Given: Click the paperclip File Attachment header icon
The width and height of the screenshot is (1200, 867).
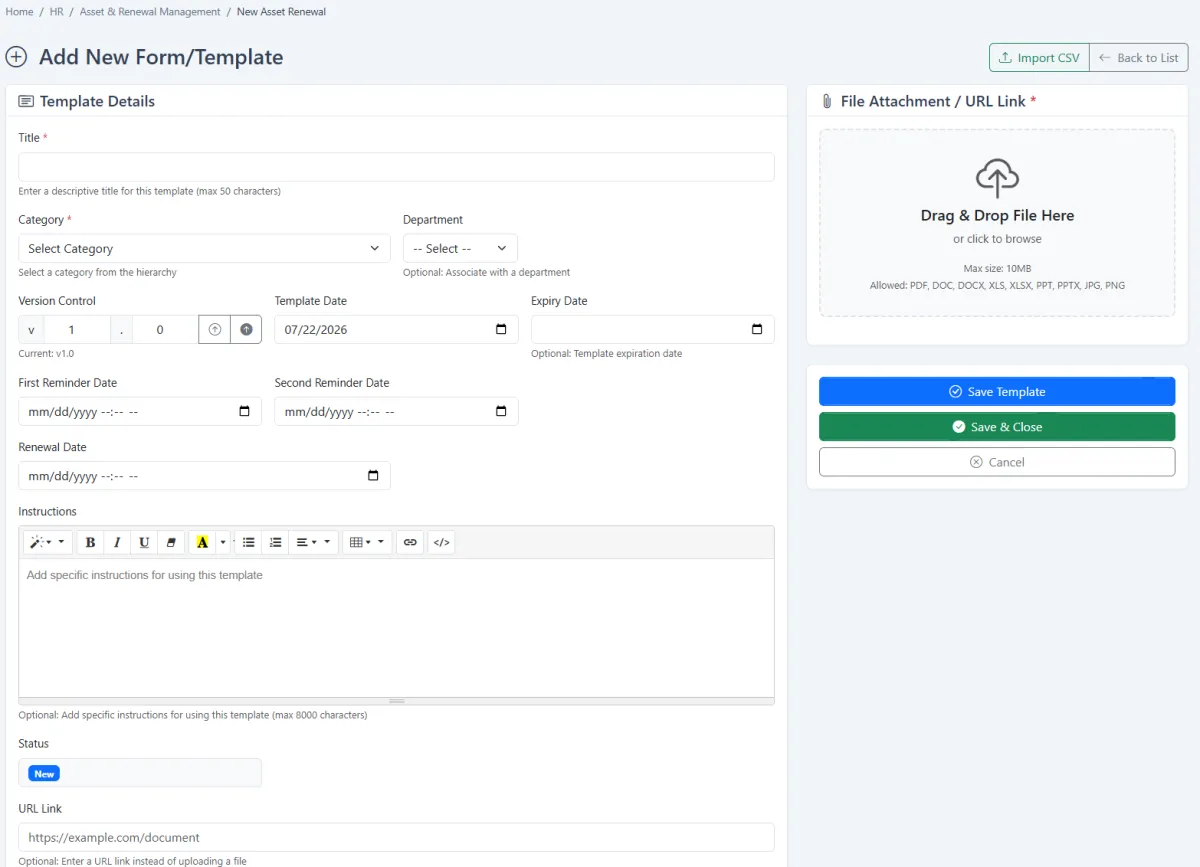Looking at the screenshot, I should (x=827, y=101).
